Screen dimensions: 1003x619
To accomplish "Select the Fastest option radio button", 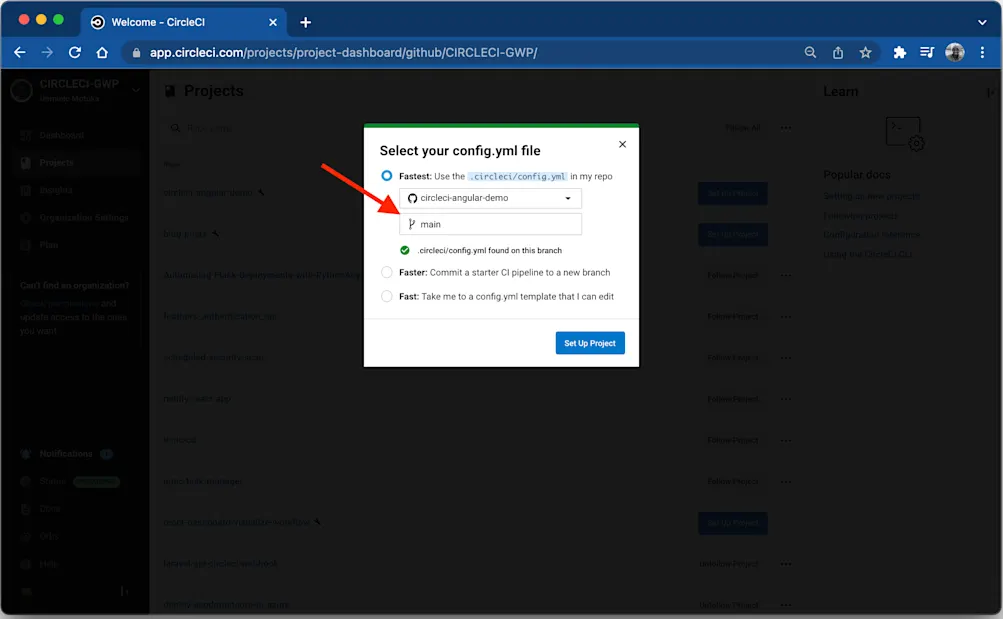I will coord(386,176).
